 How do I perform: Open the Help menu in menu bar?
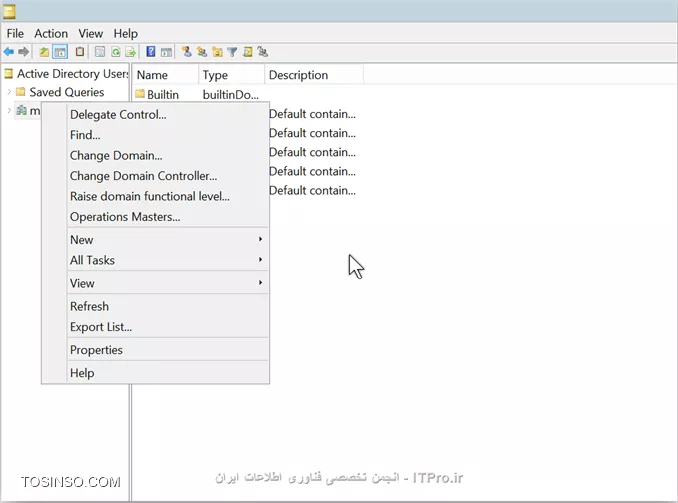125,33
